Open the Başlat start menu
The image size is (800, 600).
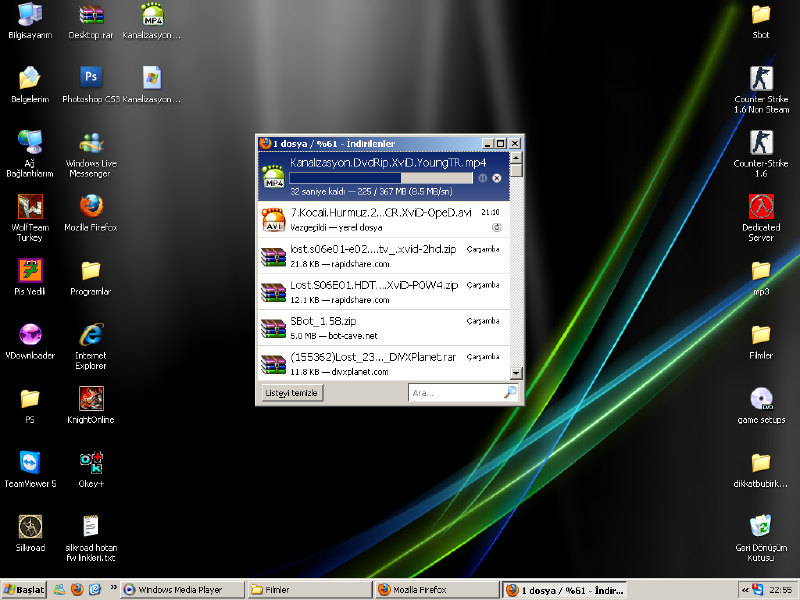(x=23, y=590)
